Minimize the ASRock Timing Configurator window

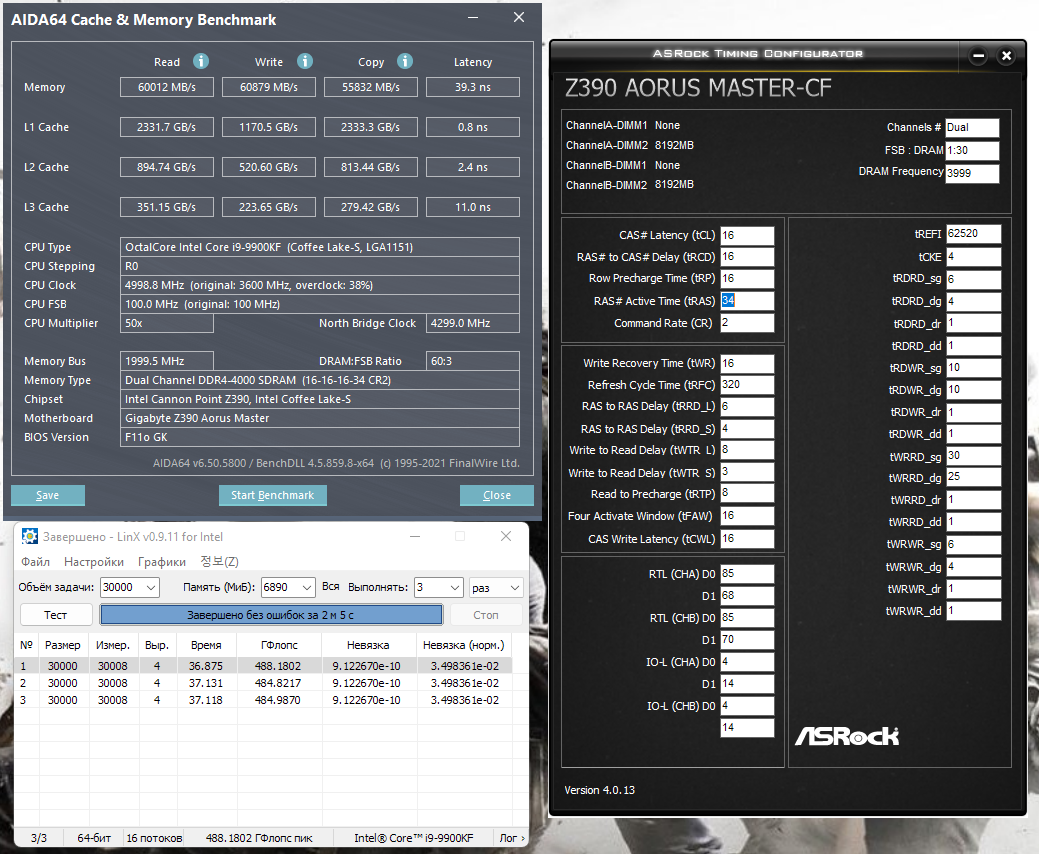pos(978,56)
